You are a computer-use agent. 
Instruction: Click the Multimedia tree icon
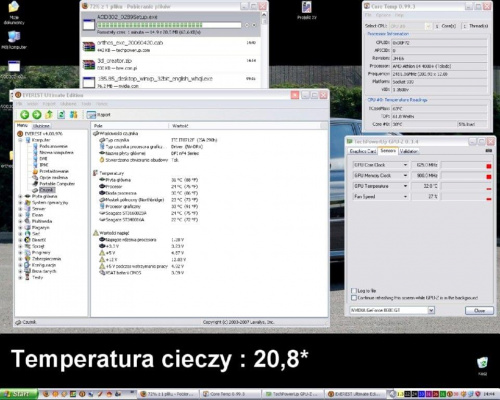point(28,221)
